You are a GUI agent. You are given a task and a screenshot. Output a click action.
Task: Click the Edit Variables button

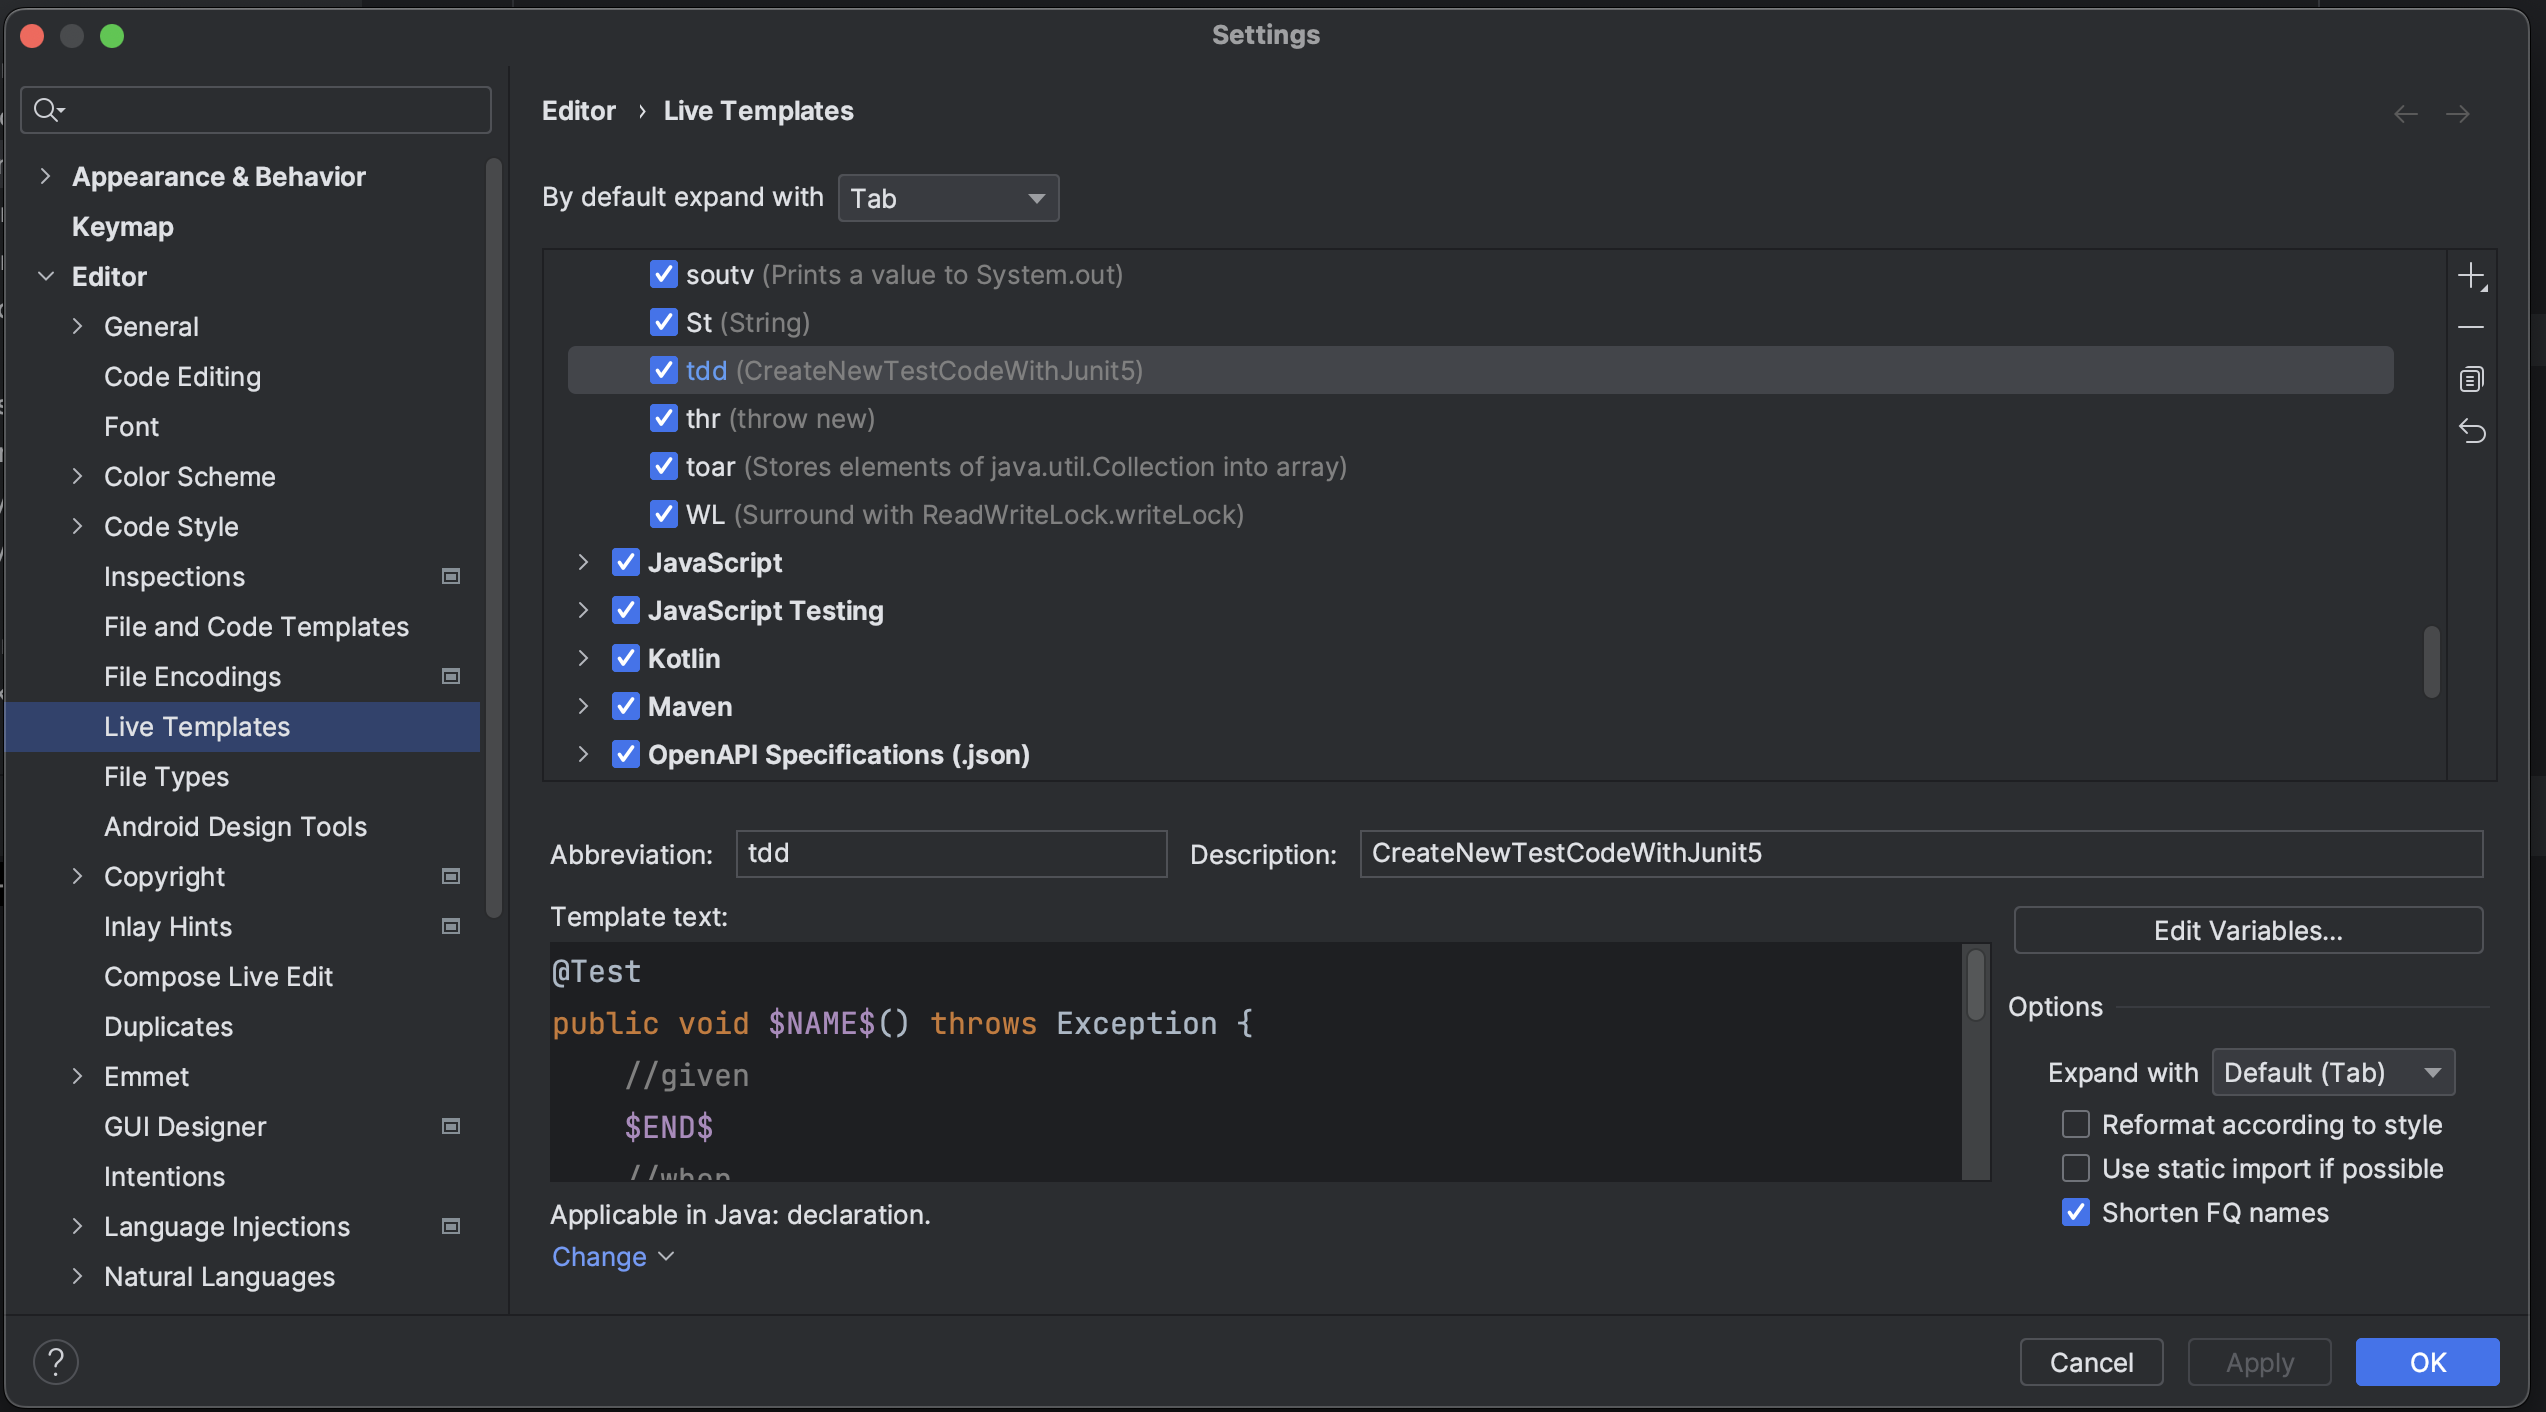tap(2247, 930)
